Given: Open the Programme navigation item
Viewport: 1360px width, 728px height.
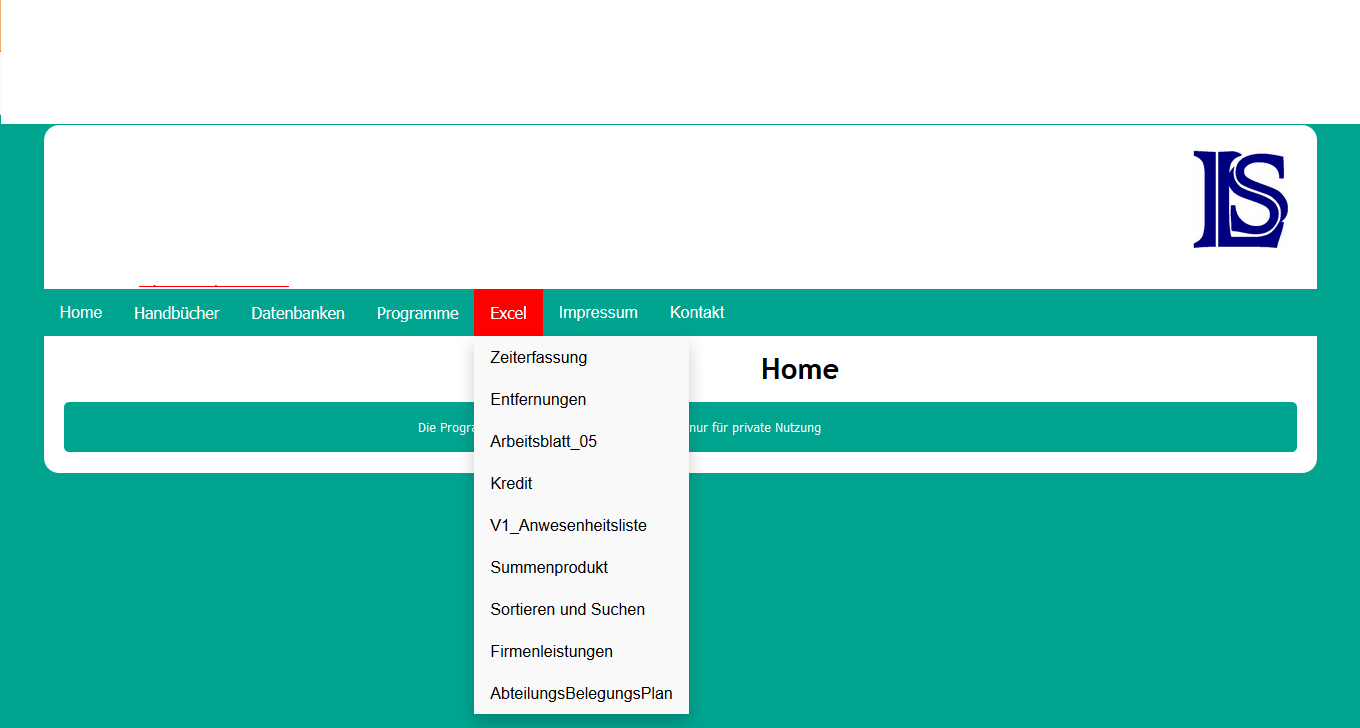Looking at the screenshot, I should (x=418, y=312).
